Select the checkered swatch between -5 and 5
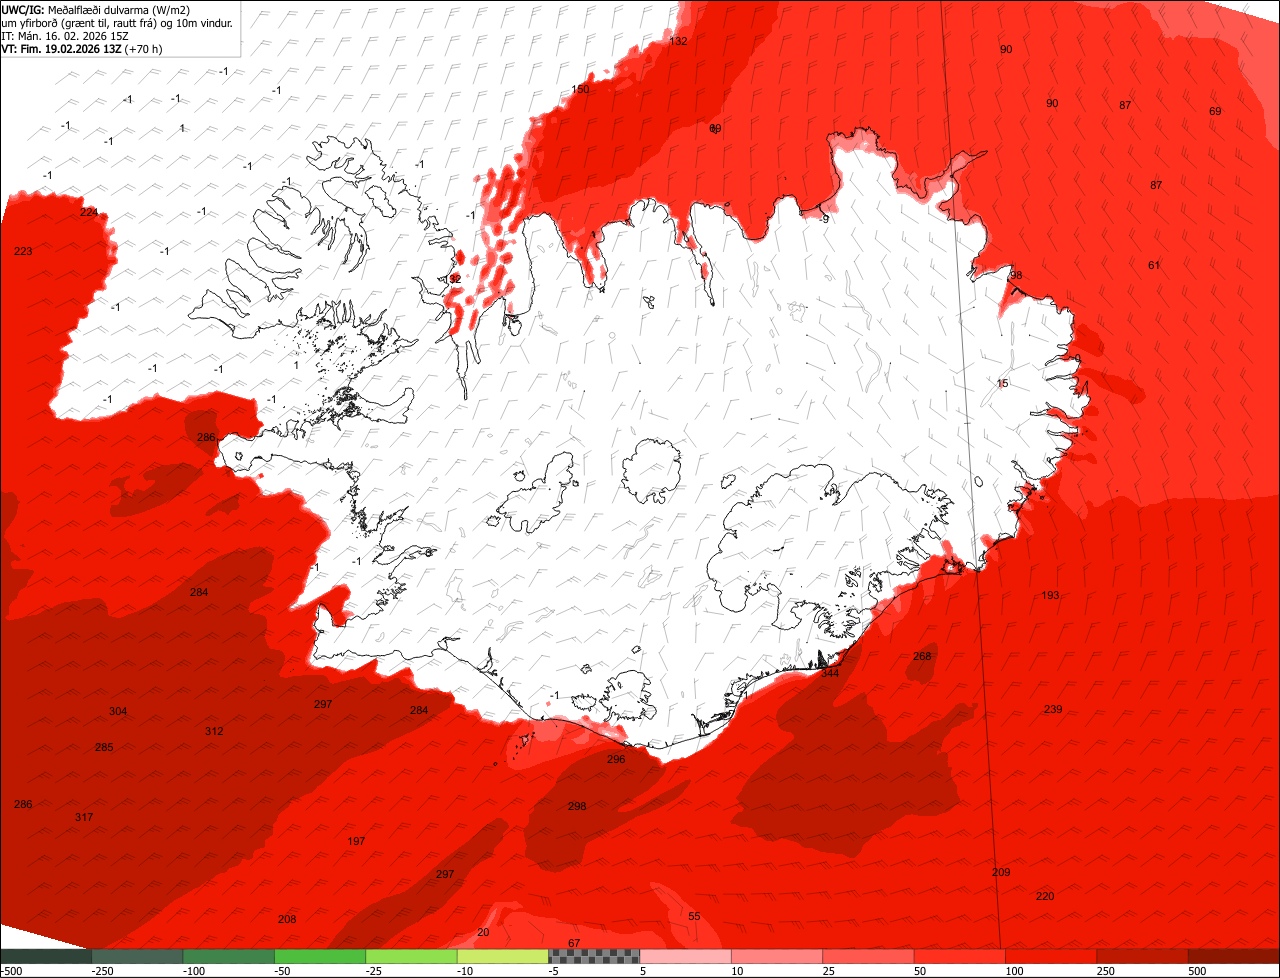This screenshot has width=1280, height=978. point(594,956)
